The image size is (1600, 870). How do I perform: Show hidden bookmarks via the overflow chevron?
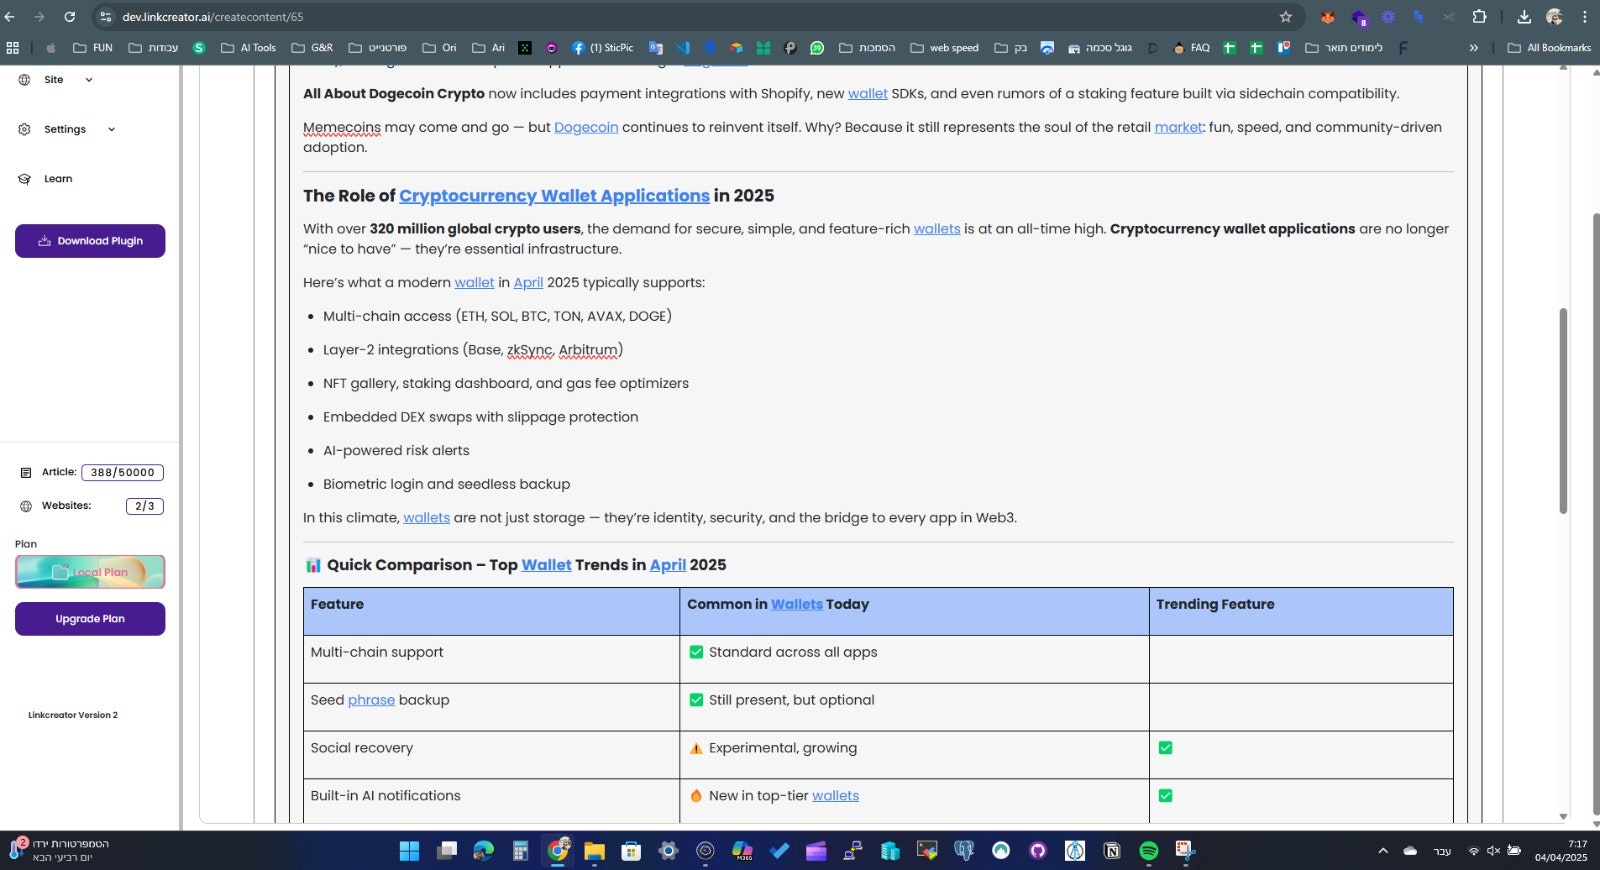click(1473, 48)
